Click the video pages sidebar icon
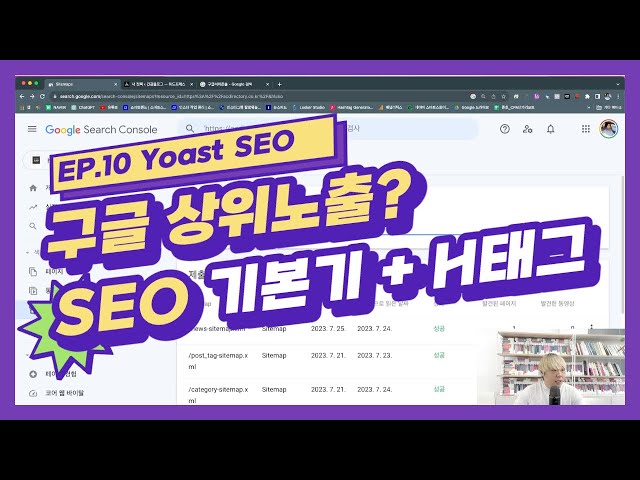 (x=33, y=291)
